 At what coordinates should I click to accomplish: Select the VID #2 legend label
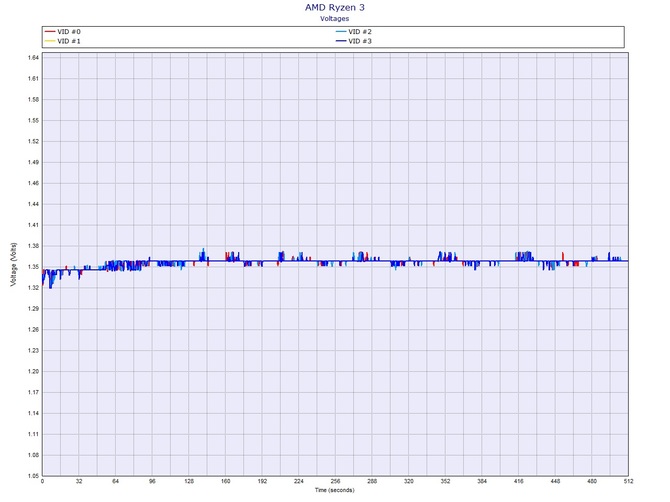pyautogui.click(x=361, y=32)
